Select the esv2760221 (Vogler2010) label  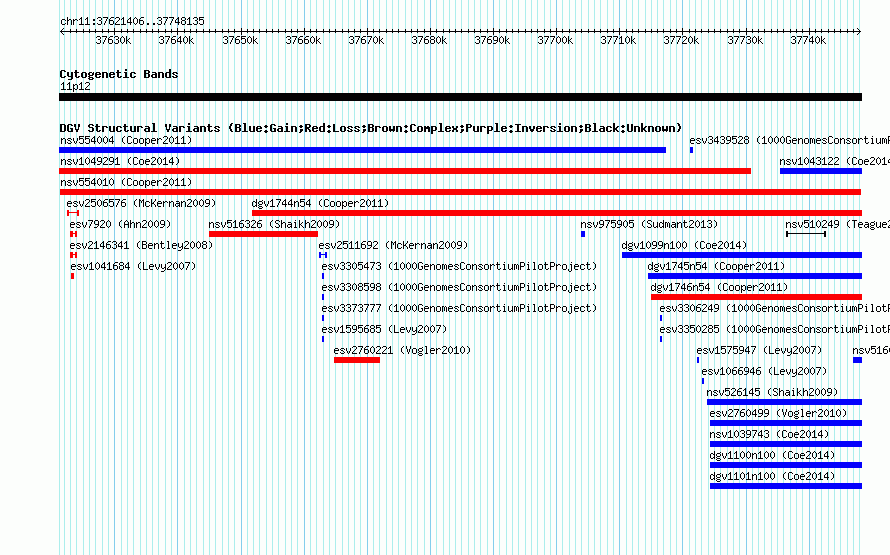click(x=402, y=350)
